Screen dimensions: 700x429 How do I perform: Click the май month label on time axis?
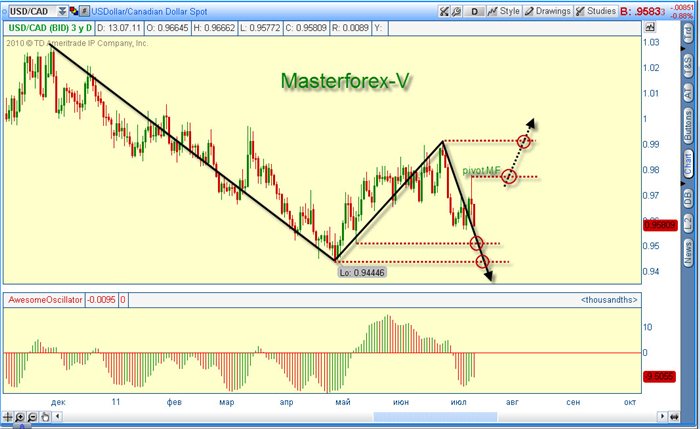343,402
